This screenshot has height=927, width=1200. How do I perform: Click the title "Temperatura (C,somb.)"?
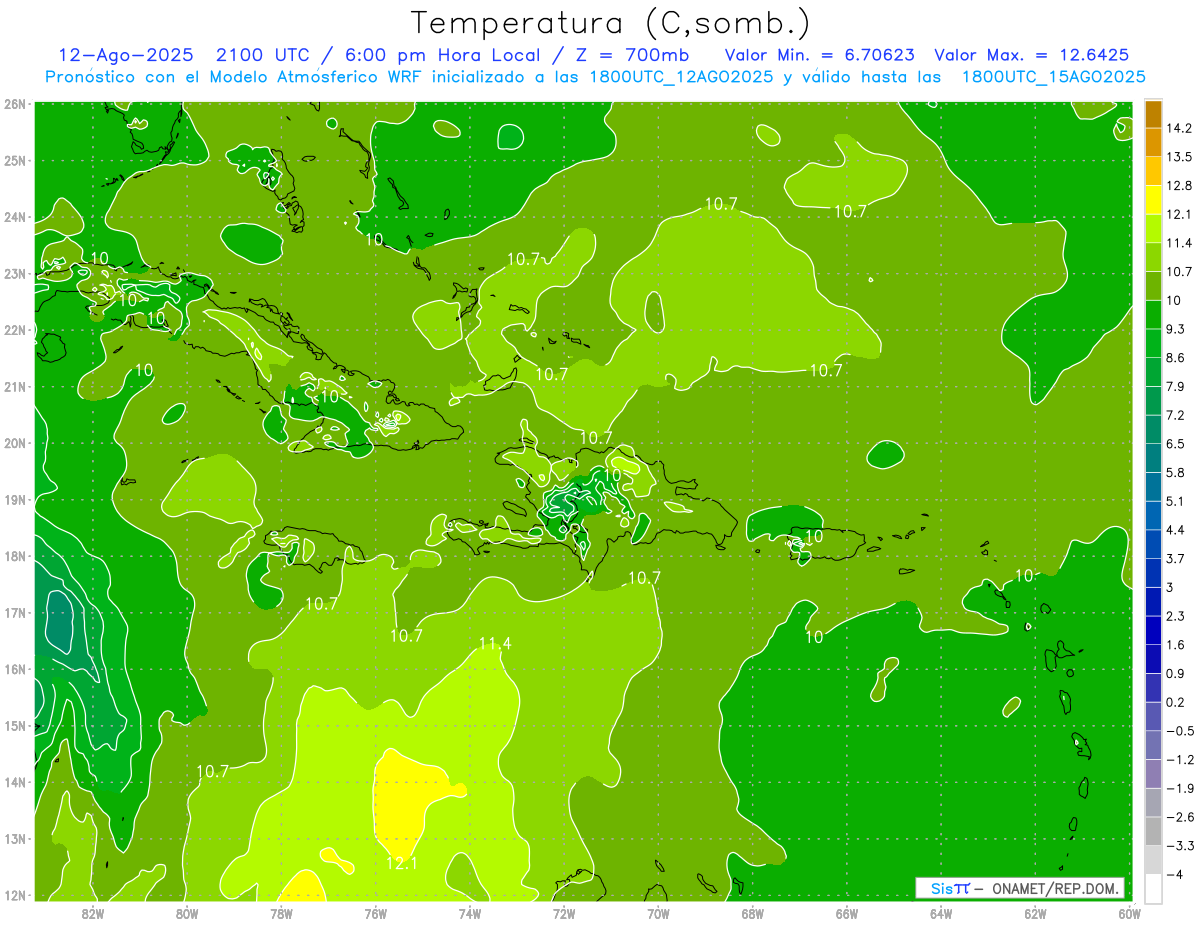coord(610,23)
